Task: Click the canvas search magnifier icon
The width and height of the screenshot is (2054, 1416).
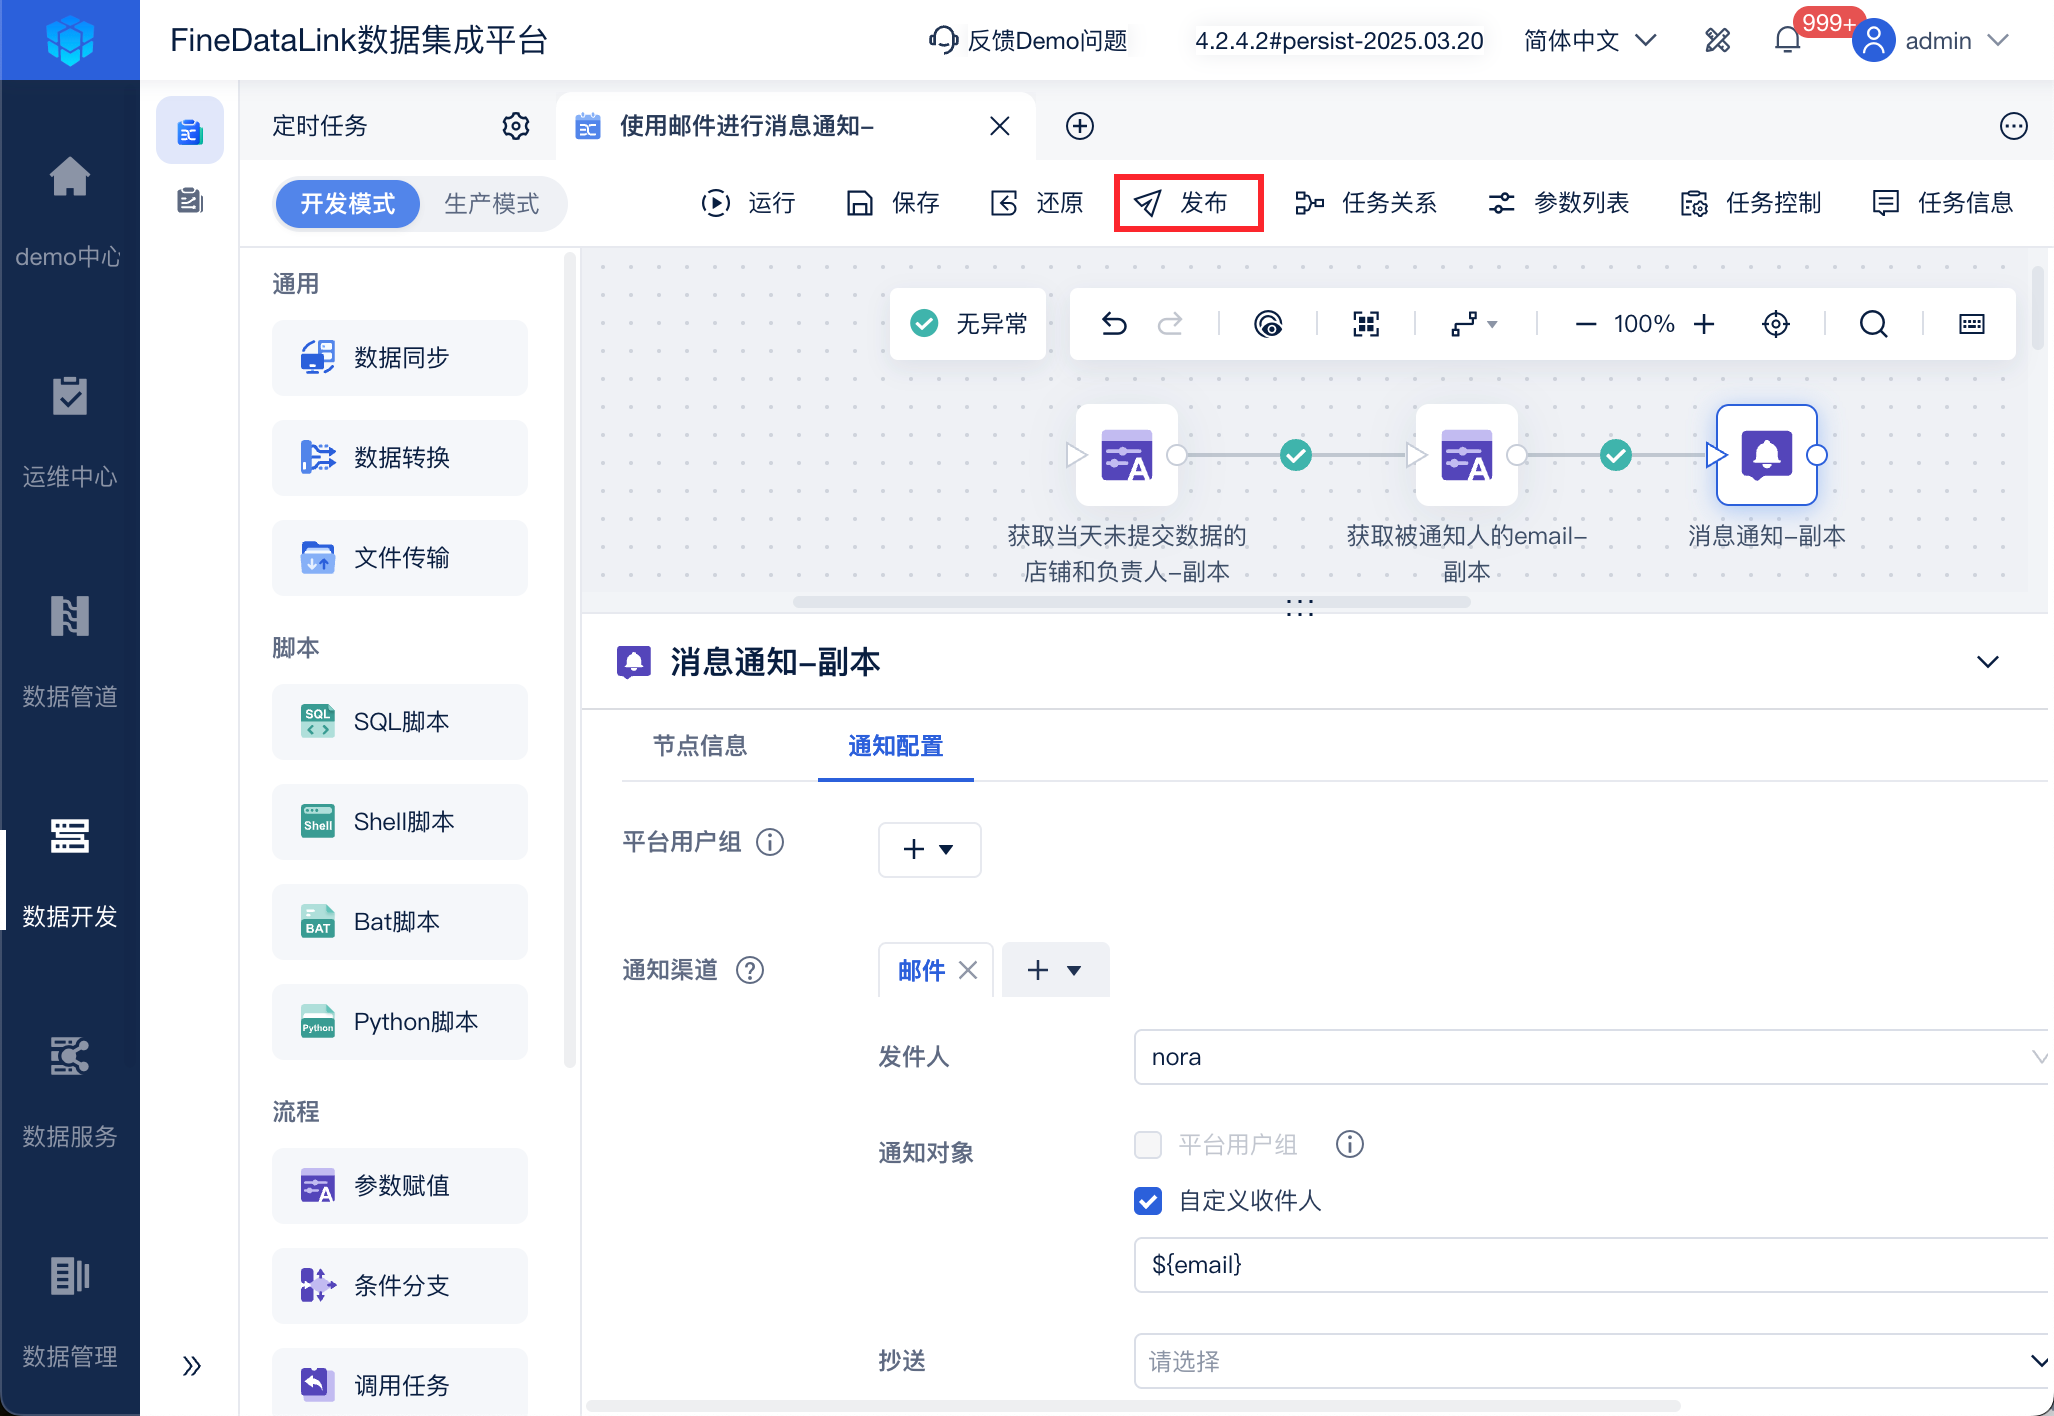Action: pyautogui.click(x=1873, y=324)
